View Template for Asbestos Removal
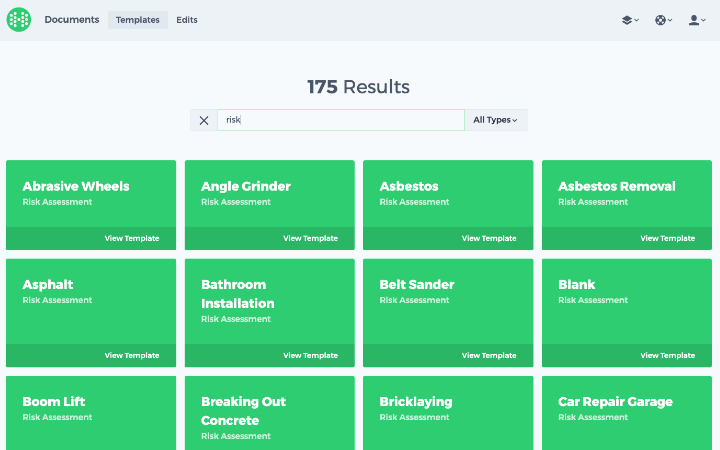 (668, 238)
